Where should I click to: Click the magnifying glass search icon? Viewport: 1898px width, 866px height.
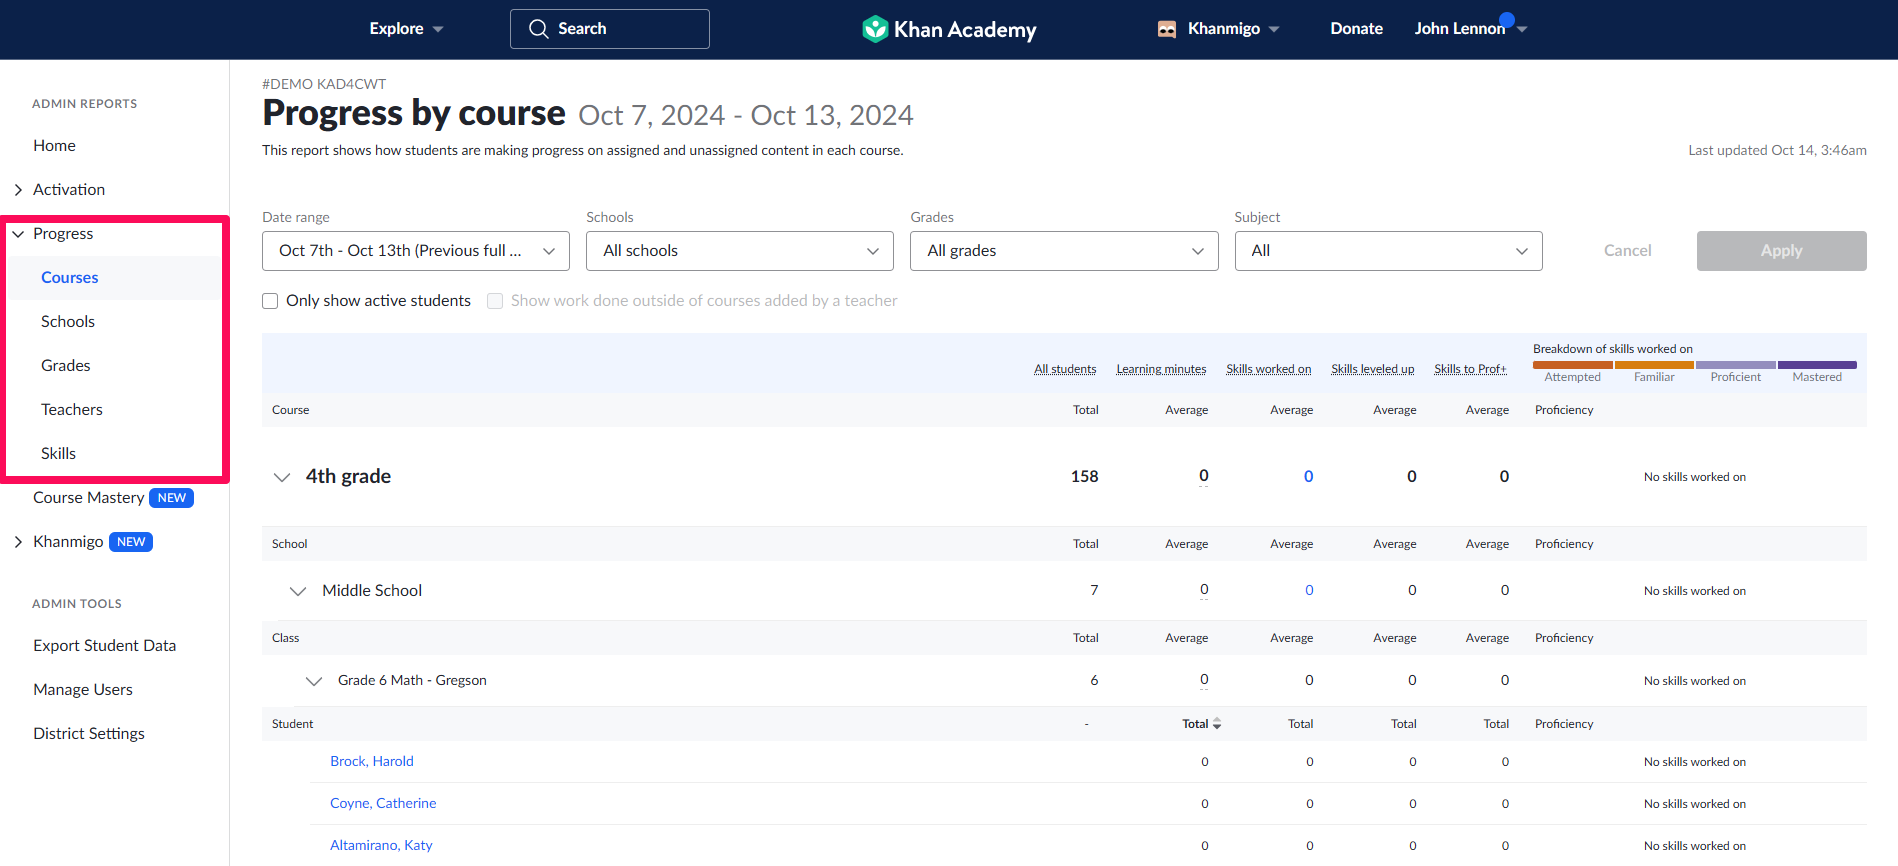tap(538, 29)
